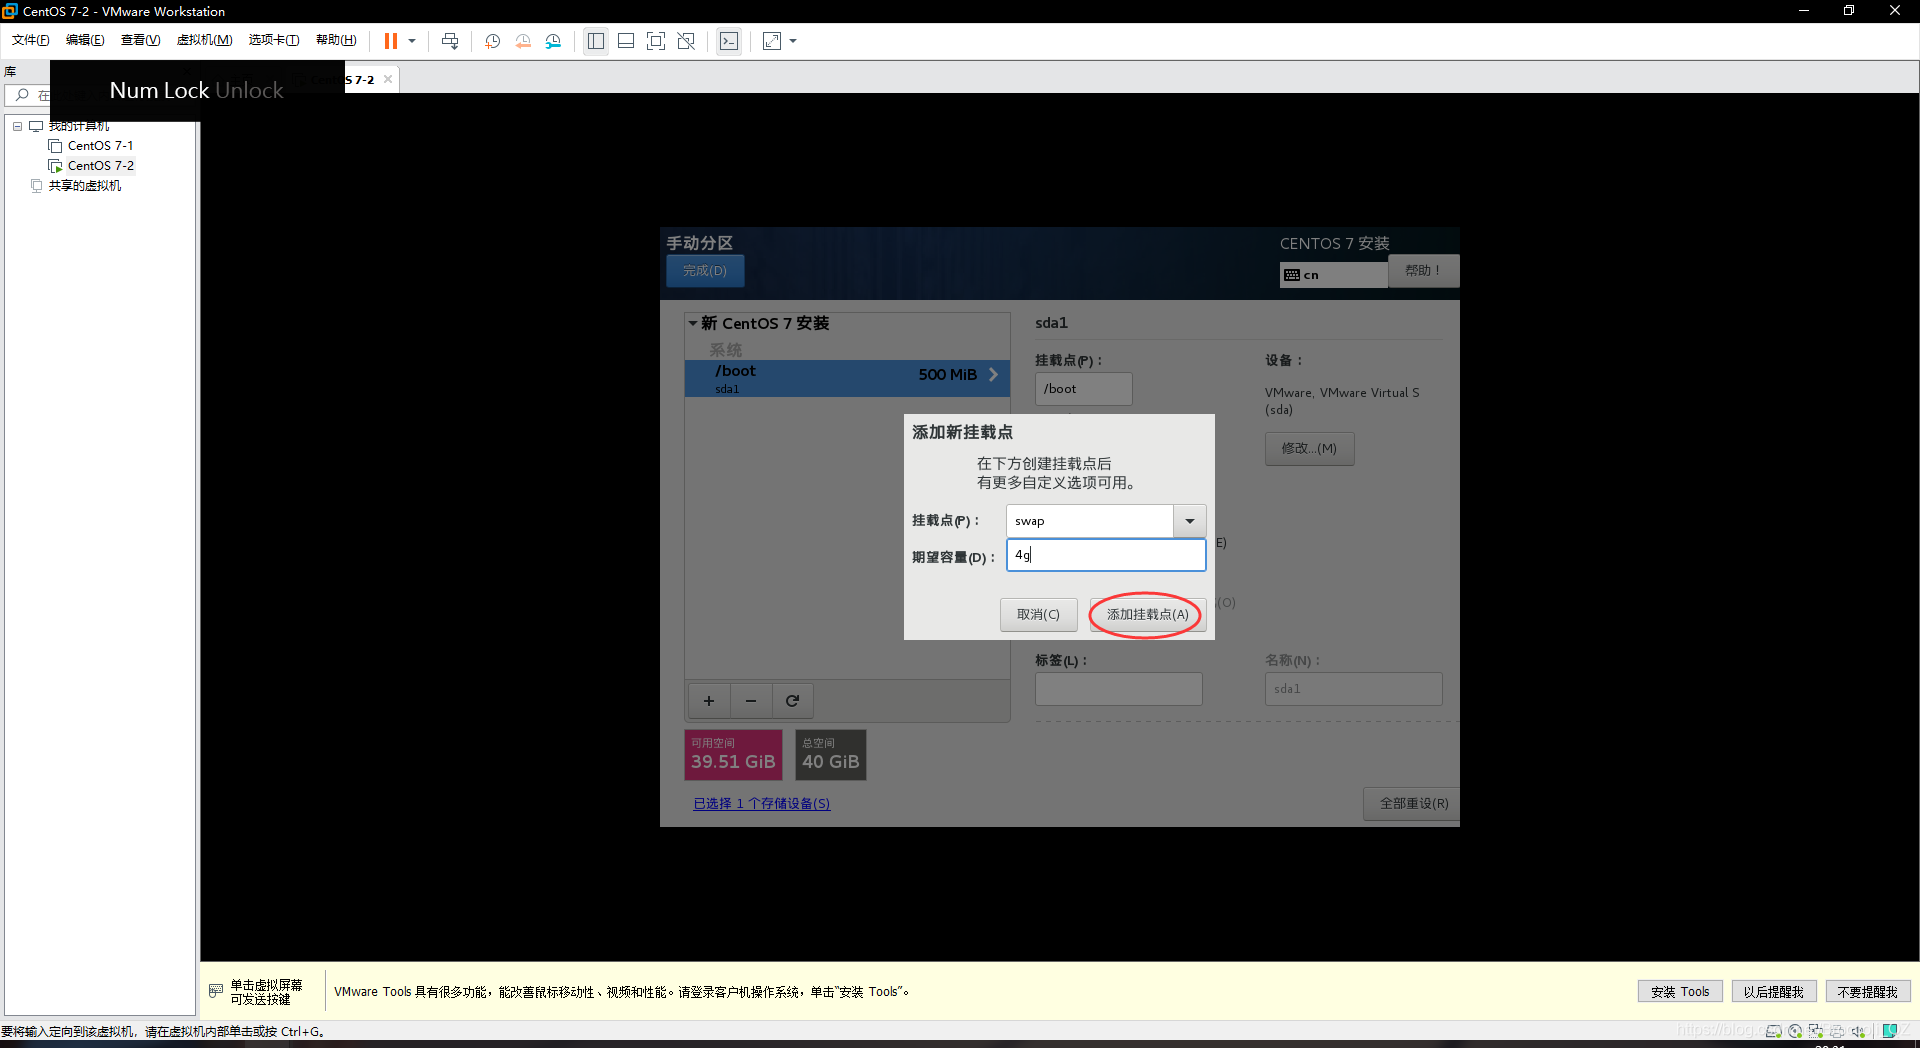Click the CD/DVD drive status icon
This screenshot has height=1048, width=1920.
click(1795, 1031)
